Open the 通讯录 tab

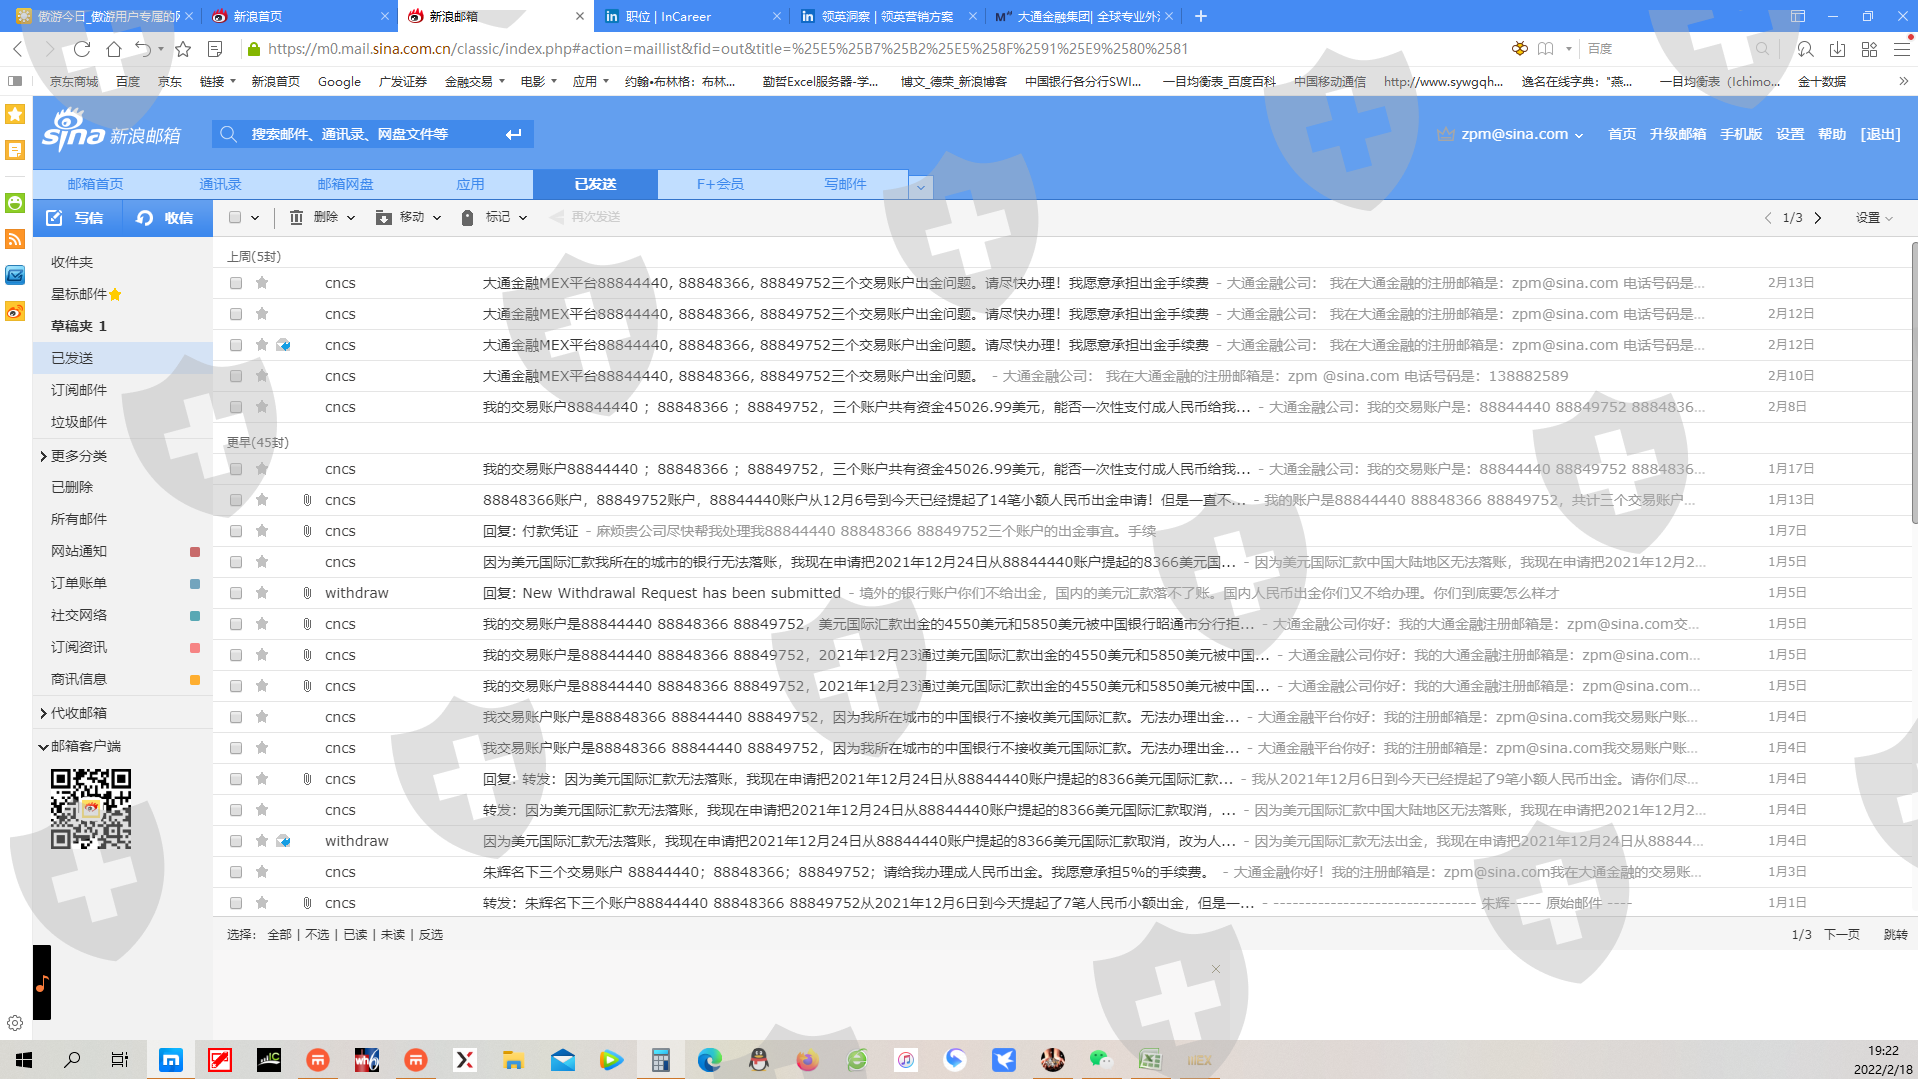click(220, 184)
